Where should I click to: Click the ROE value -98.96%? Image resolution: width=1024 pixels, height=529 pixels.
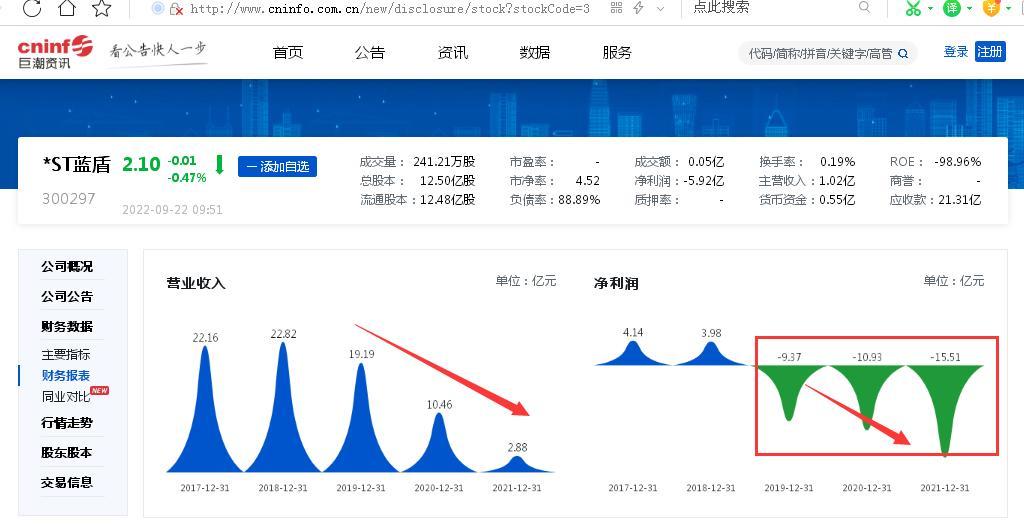click(x=957, y=162)
